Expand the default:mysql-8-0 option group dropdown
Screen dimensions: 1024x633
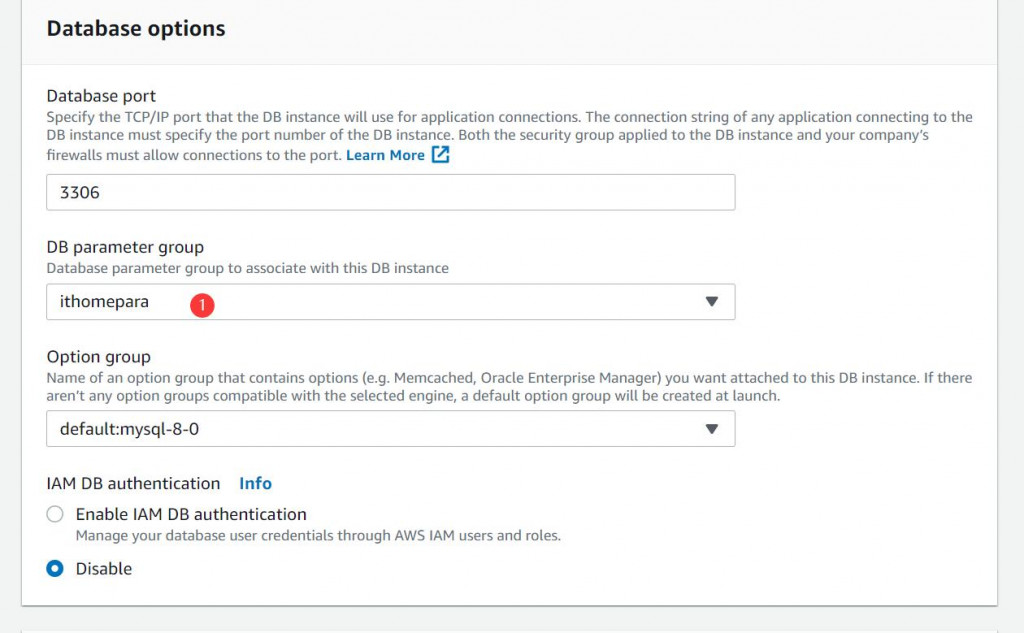(390, 429)
